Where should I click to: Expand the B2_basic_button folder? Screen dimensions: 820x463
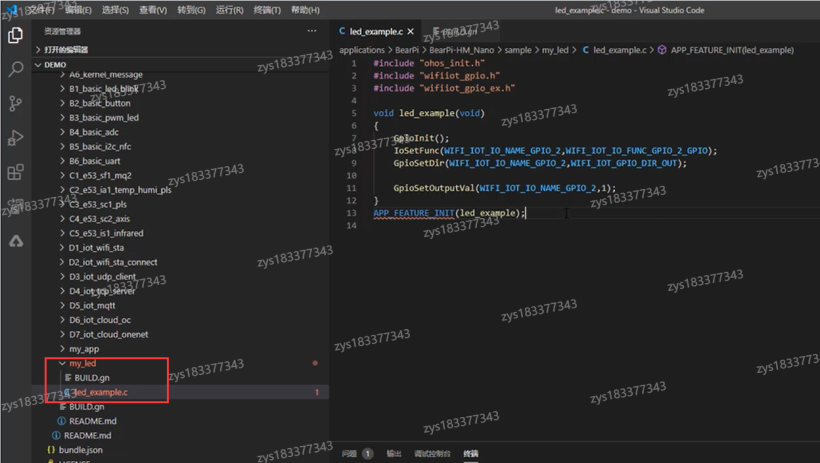tap(99, 103)
